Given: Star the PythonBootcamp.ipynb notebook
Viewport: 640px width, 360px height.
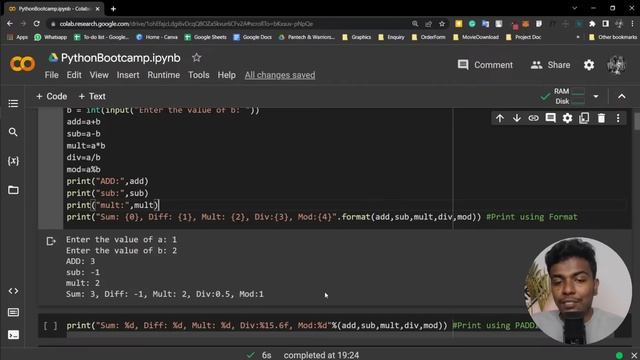Looking at the screenshot, I should pos(196,58).
